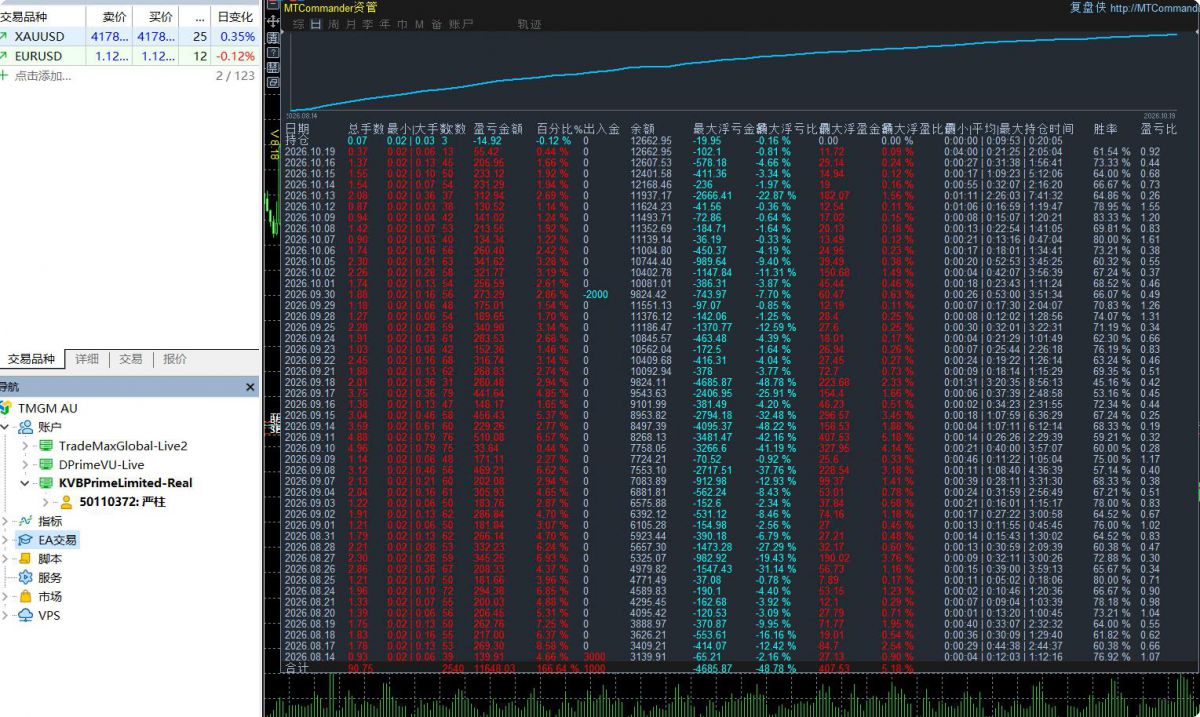Click the 账户 accounts people icon
This screenshot has width=1200, height=717.
[26, 427]
